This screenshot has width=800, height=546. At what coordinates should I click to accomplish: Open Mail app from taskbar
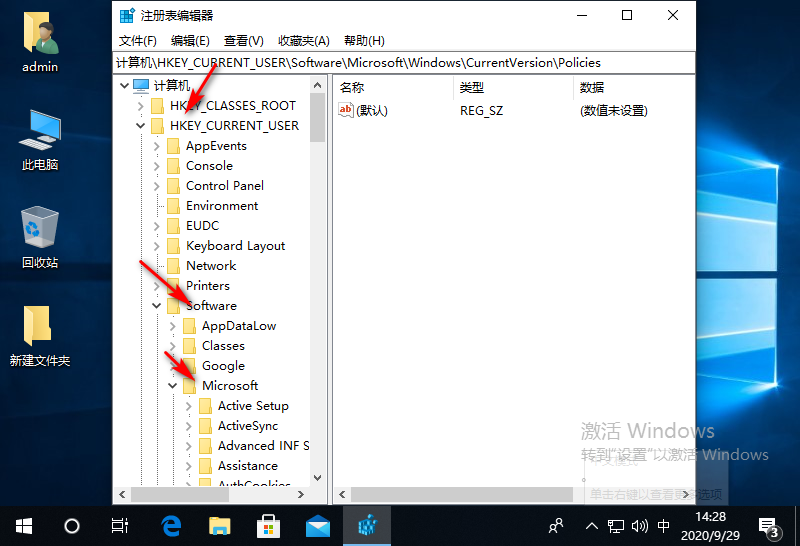pyautogui.click(x=317, y=526)
